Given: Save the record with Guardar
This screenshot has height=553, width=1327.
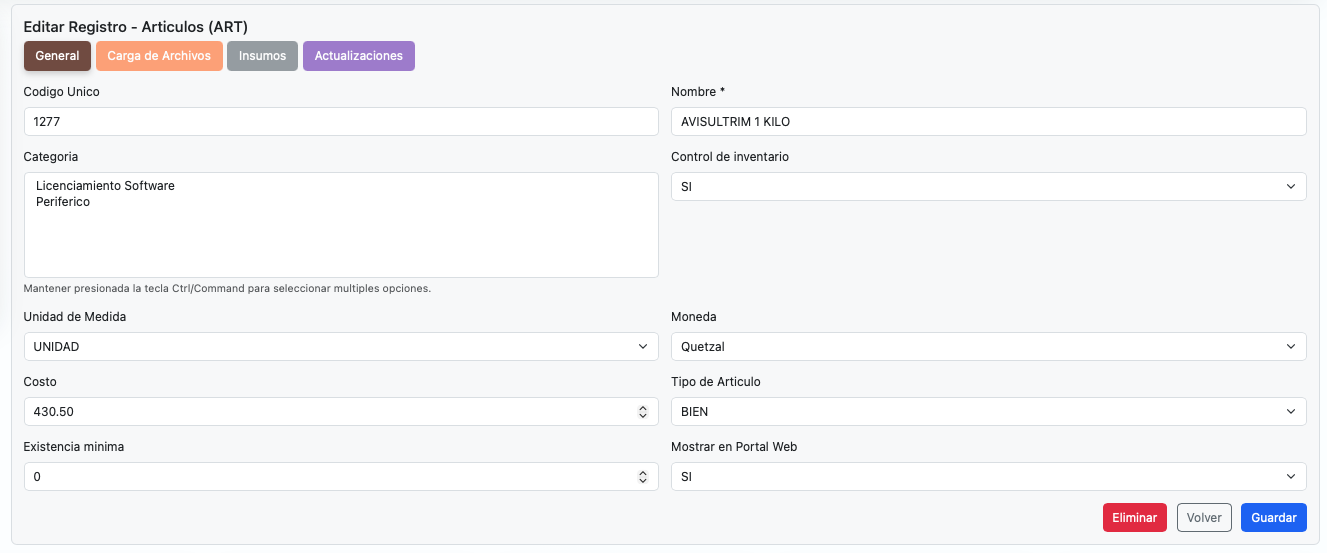Looking at the screenshot, I should (x=1273, y=518).
